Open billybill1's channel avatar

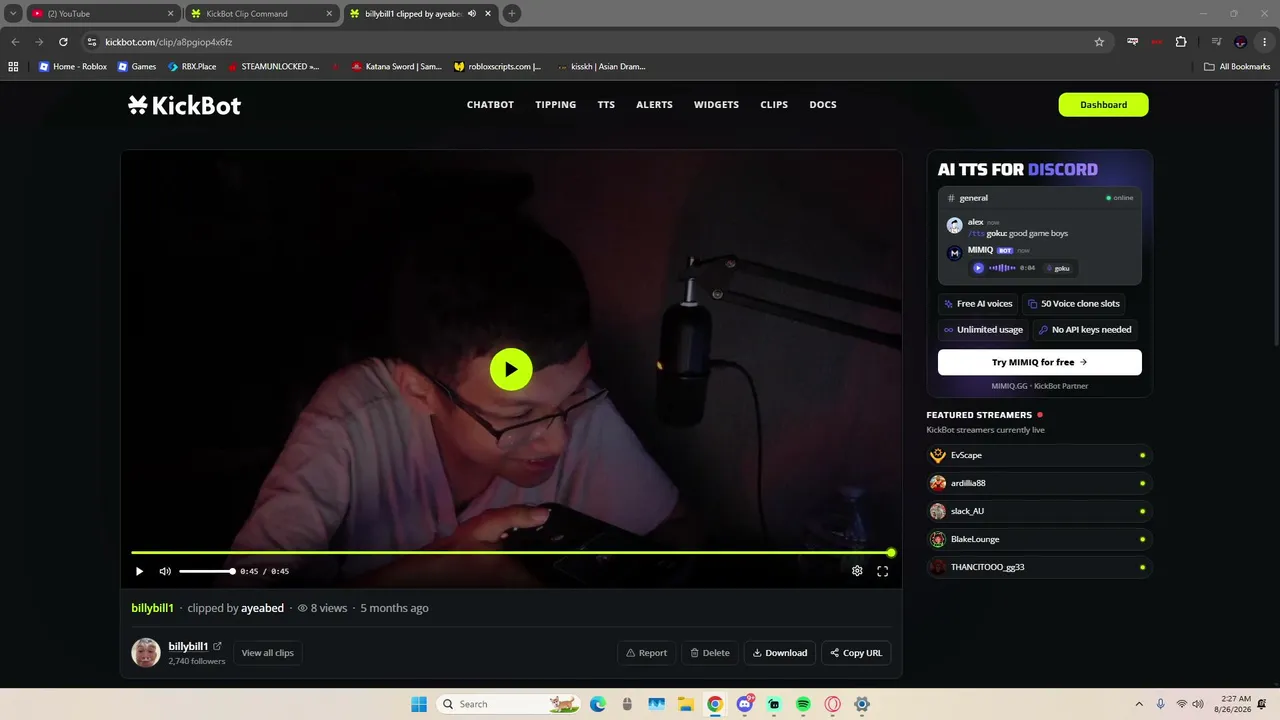[x=146, y=653]
